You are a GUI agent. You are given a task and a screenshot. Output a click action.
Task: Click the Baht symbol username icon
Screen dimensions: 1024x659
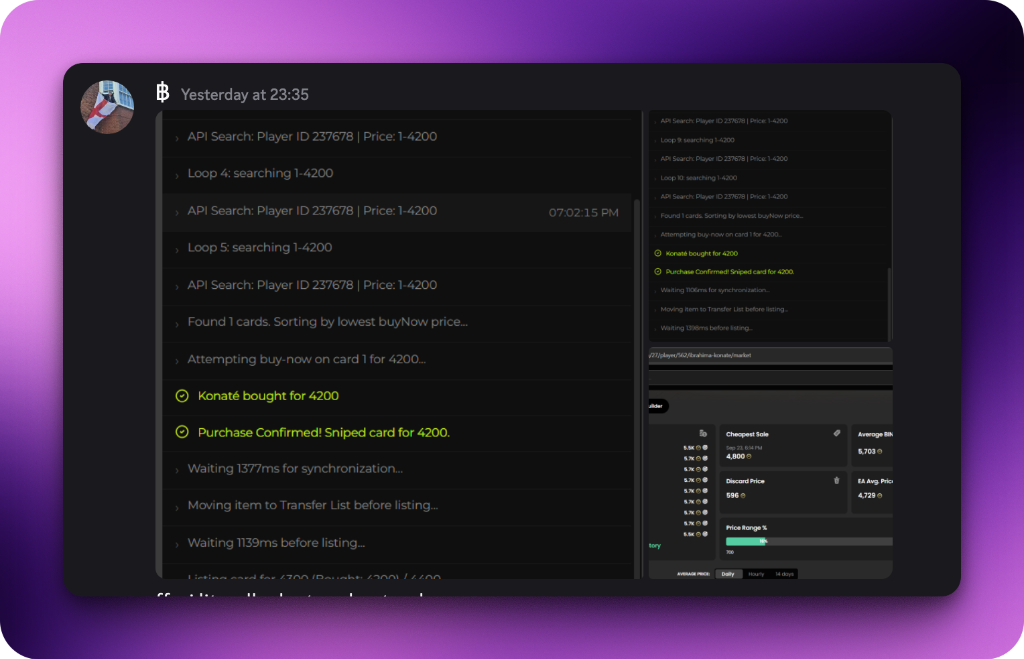[163, 92]
